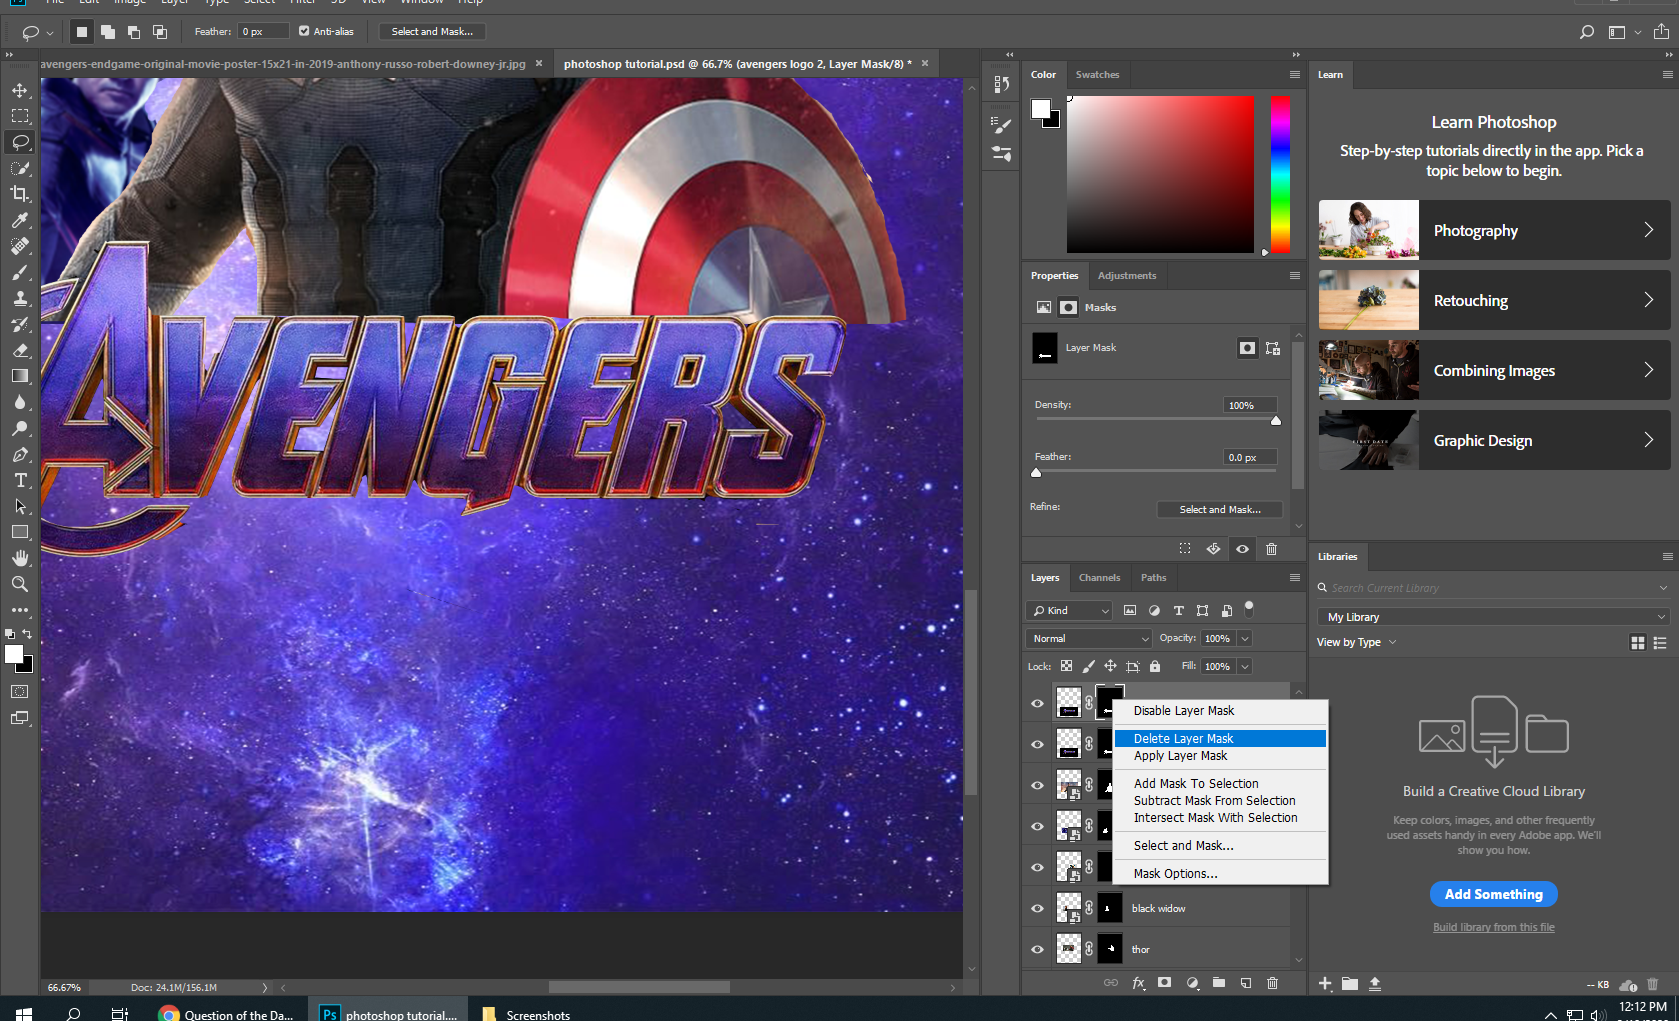Open the blend mode Normal dropdown
Image resolution: width=1679 pixels, height=1021 pixels.
(x=1089, y=638)
